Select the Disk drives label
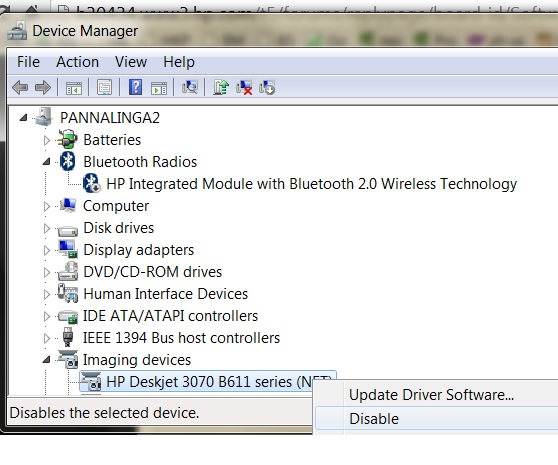This screenshot has height=465, width=558. (119, 228)
